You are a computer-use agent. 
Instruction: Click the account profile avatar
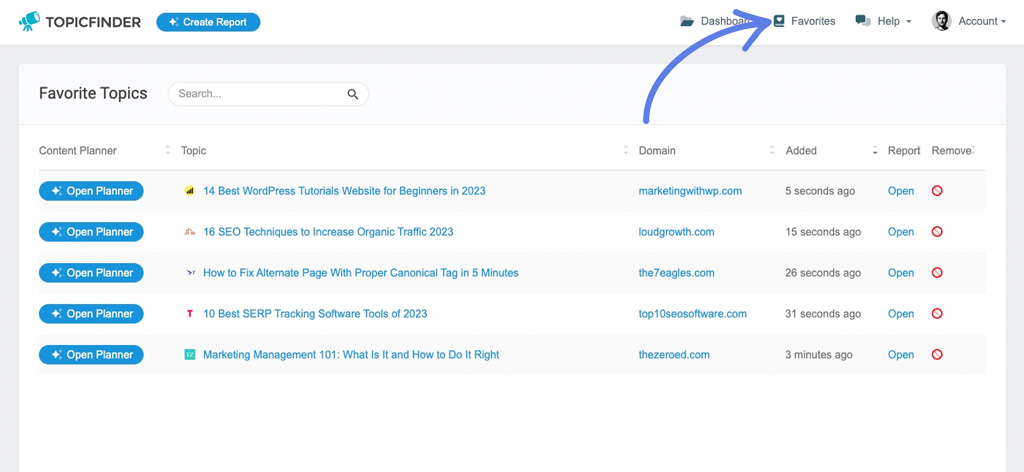941,21
